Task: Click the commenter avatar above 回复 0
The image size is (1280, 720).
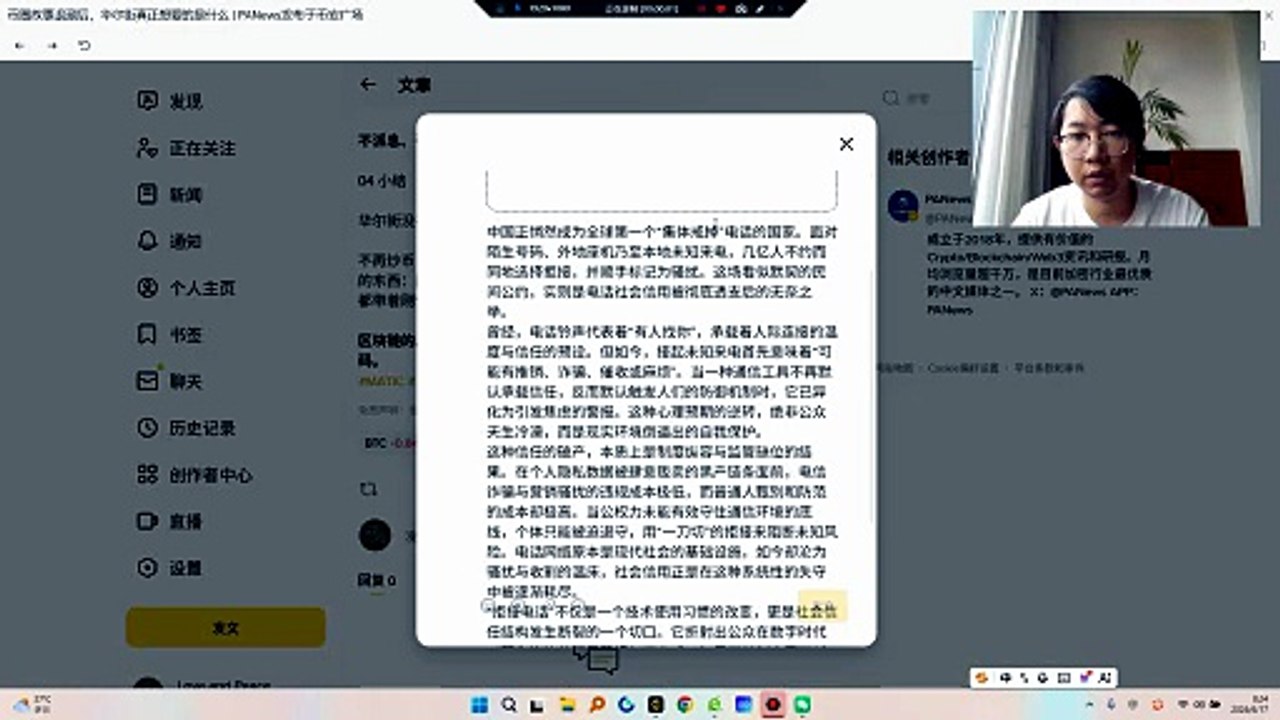Action: click(375, 535)
